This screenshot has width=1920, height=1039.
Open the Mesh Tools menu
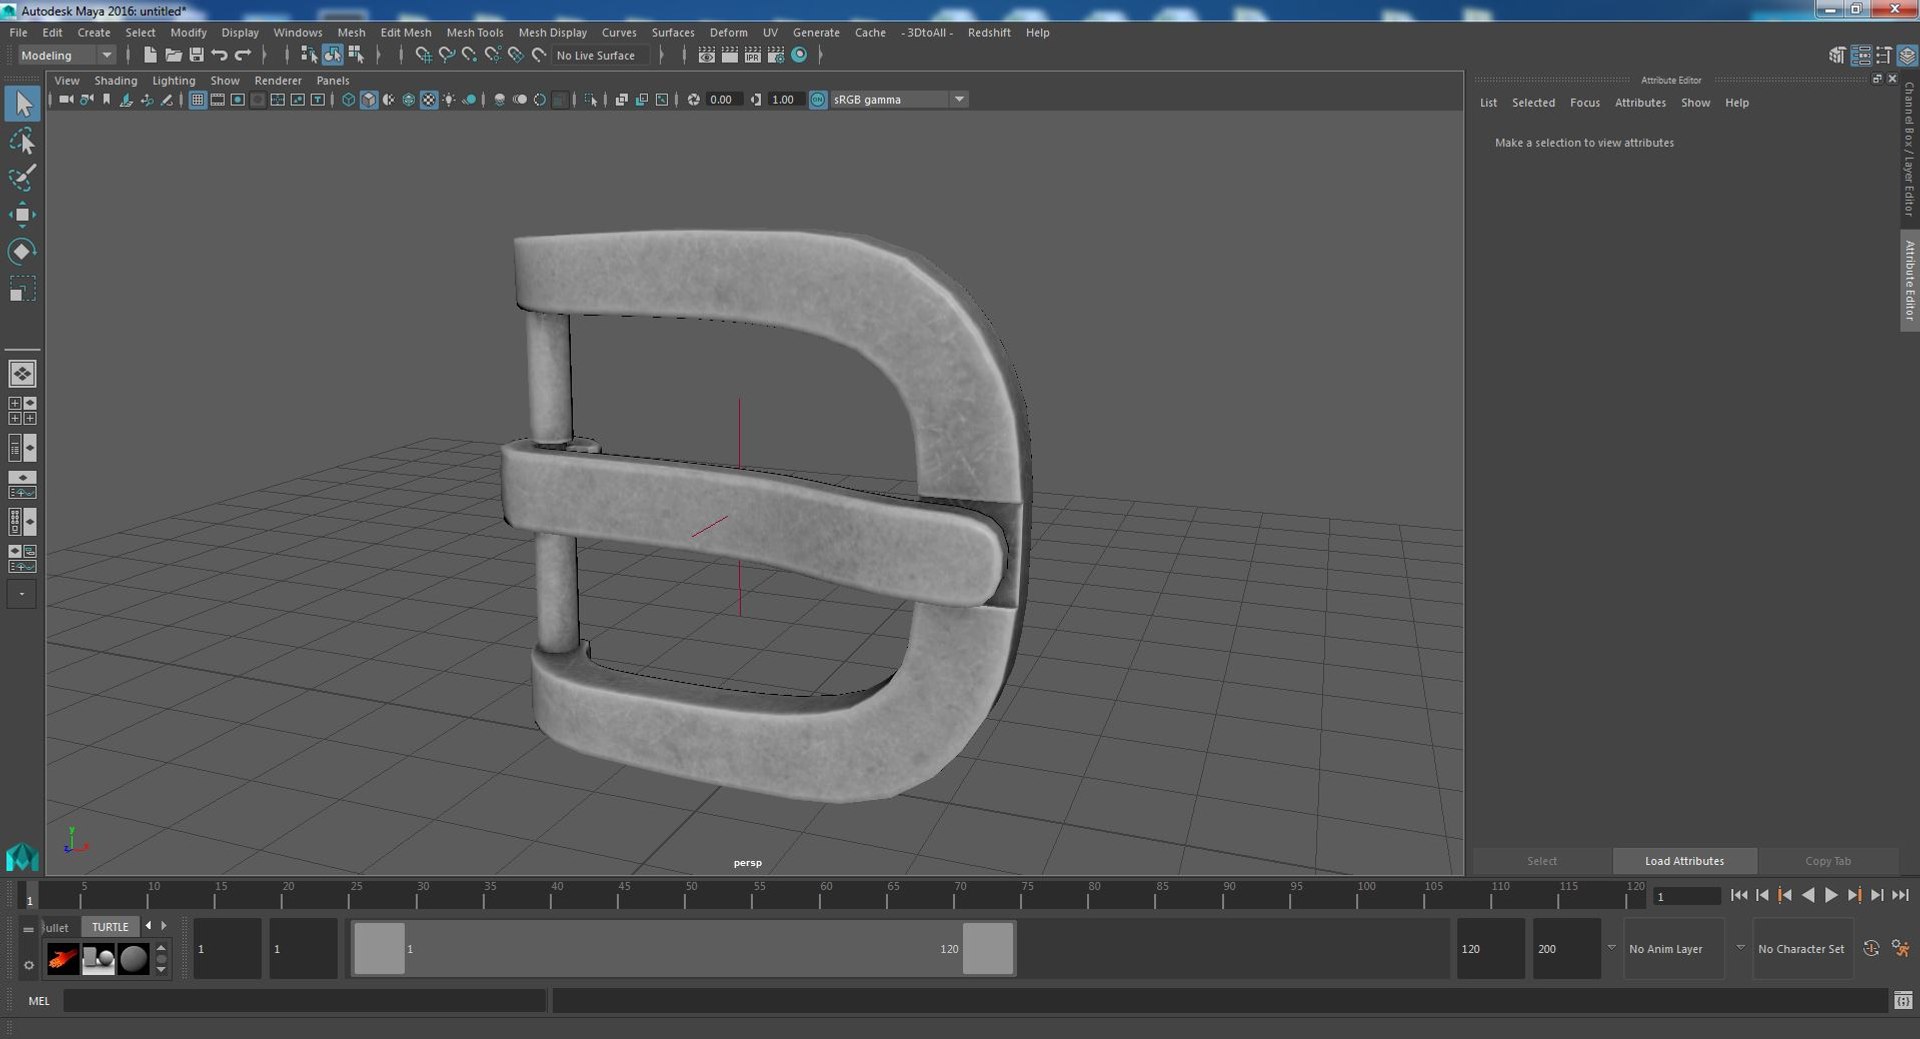[x=474, y=32]
